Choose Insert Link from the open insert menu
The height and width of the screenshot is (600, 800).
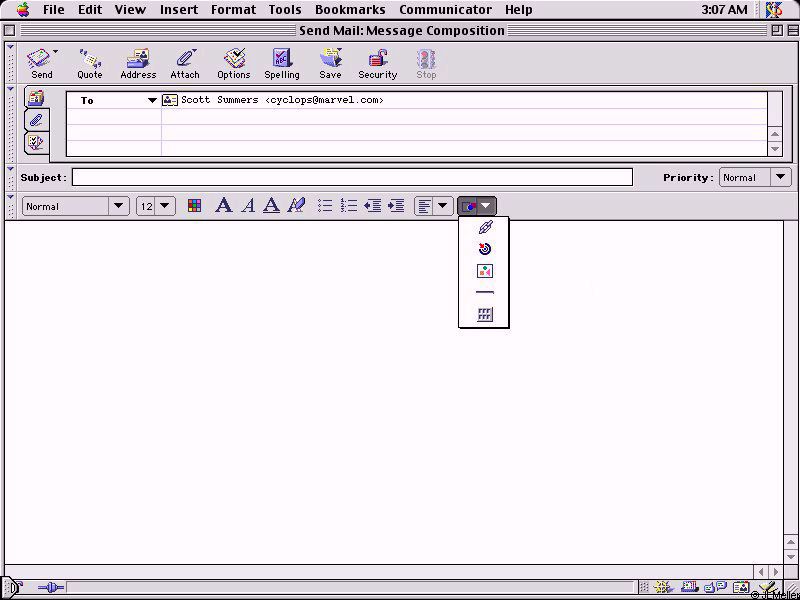coord(485,227)
